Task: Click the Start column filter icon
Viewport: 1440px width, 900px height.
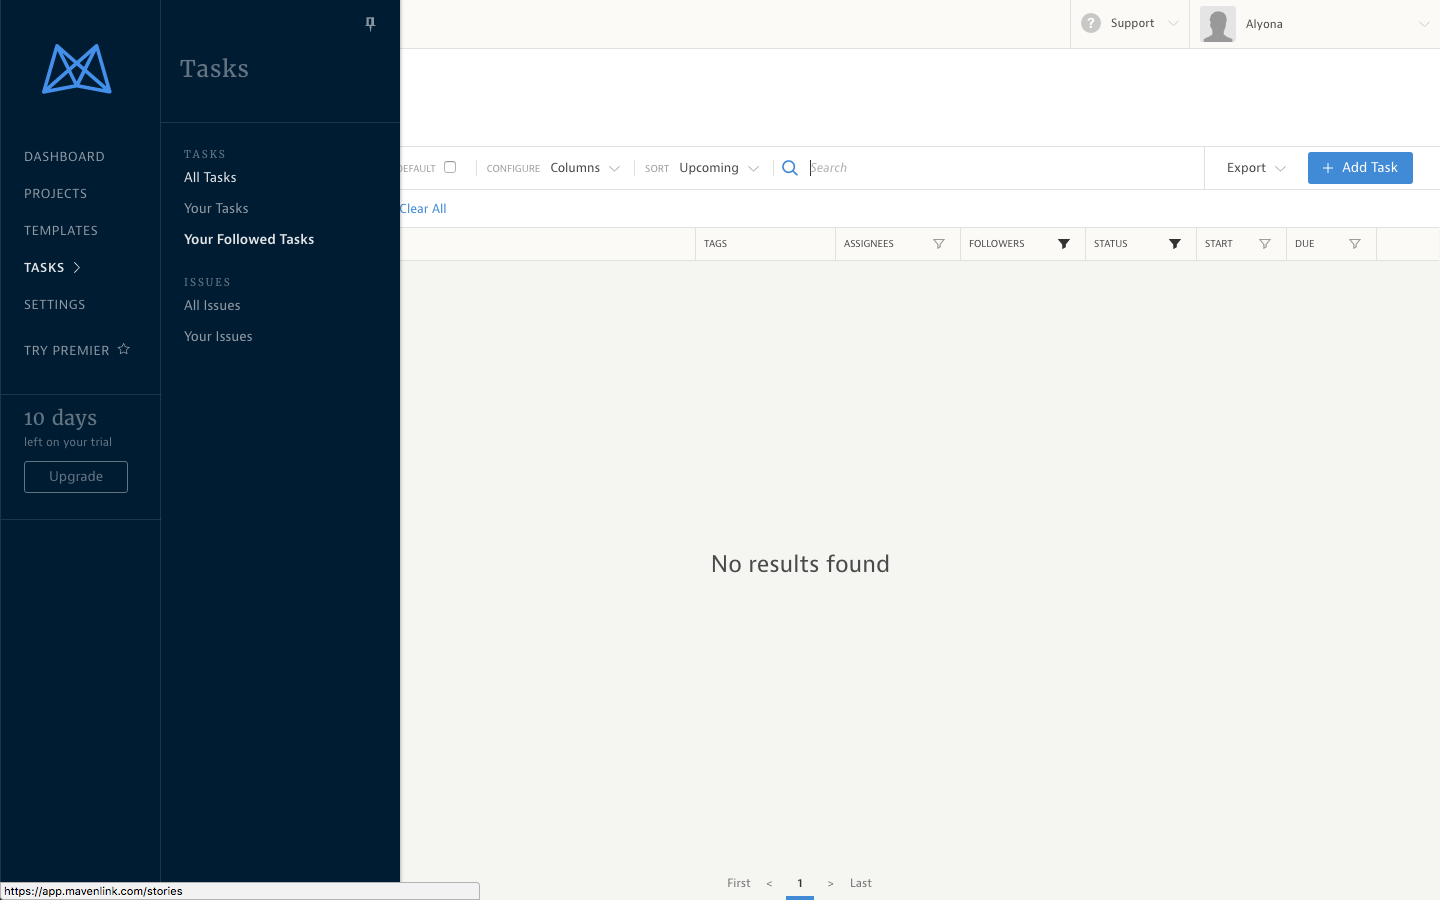Action: pos(1265,244)
